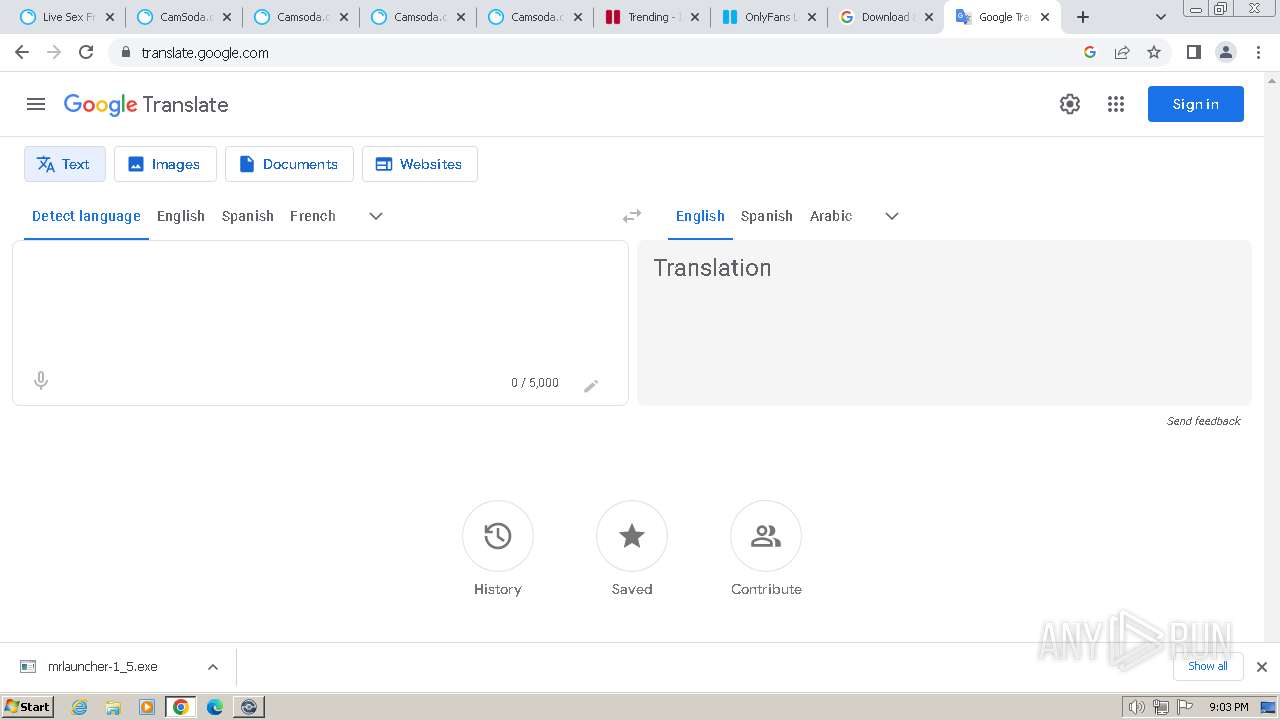The height and width of the screenshot is (720, 1280).
Task: Click the clock showing 9:03 PM
Action: click(x=1228, y=707)
